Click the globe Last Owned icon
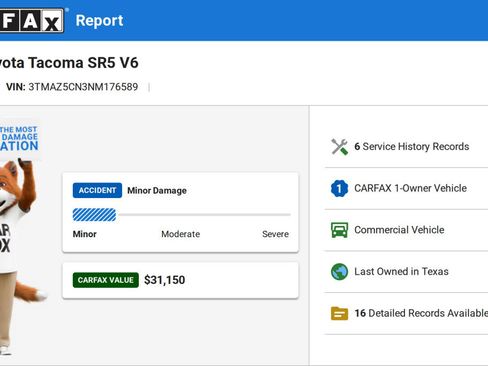488x366 pixels. point(339,272)
